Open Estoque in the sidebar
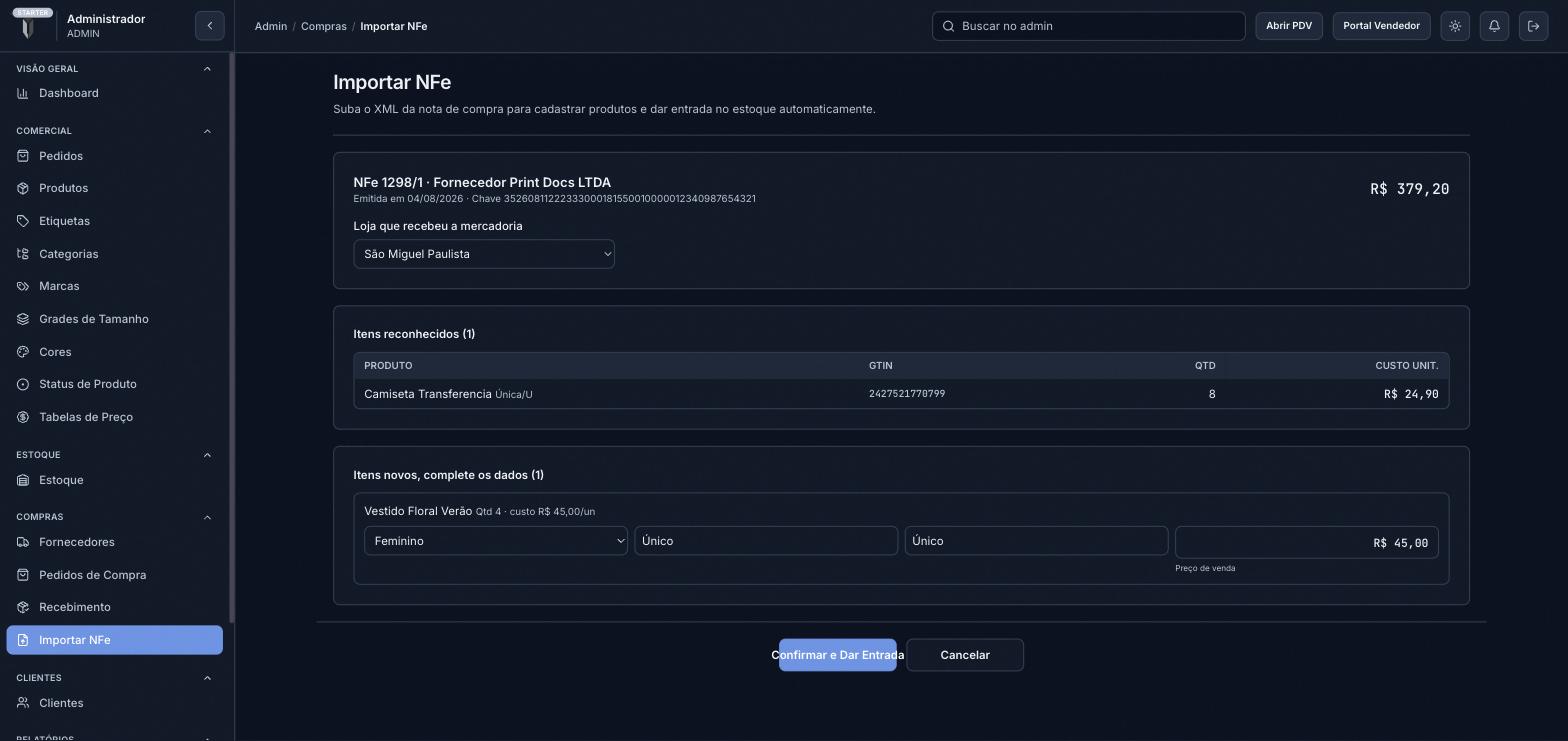The height and width of the screenshot is (741, 1568). click(115, 480)
